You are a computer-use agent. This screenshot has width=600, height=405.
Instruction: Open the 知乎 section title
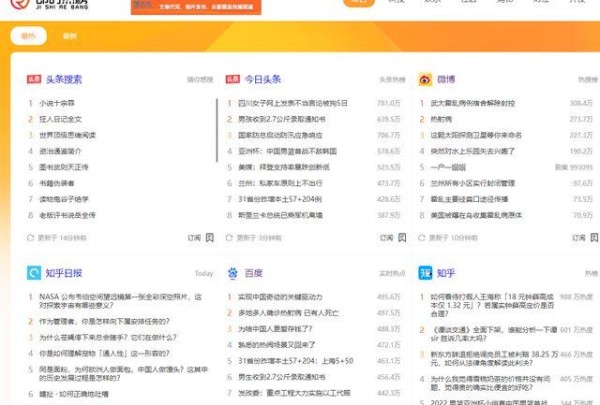click(446, 273)
